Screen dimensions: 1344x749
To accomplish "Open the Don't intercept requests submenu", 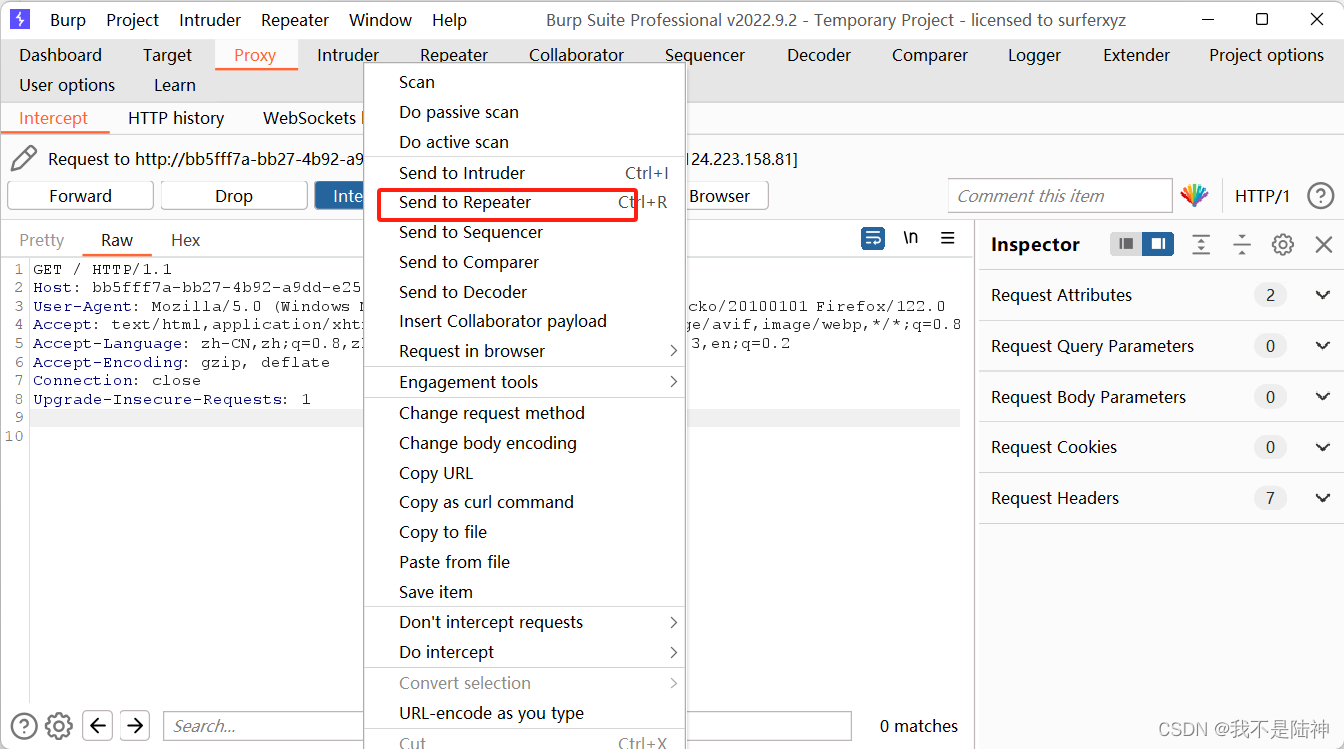I will [525, 622].
